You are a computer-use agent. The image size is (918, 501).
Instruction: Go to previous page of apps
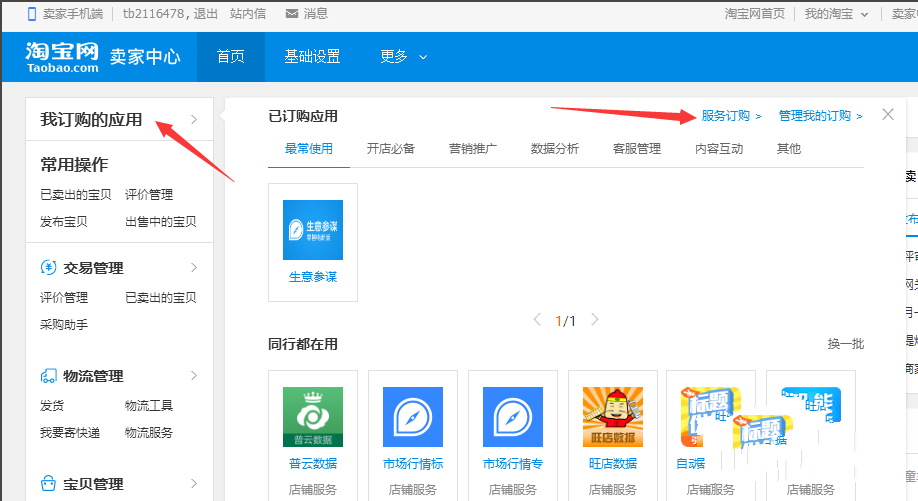coord(537,320)
